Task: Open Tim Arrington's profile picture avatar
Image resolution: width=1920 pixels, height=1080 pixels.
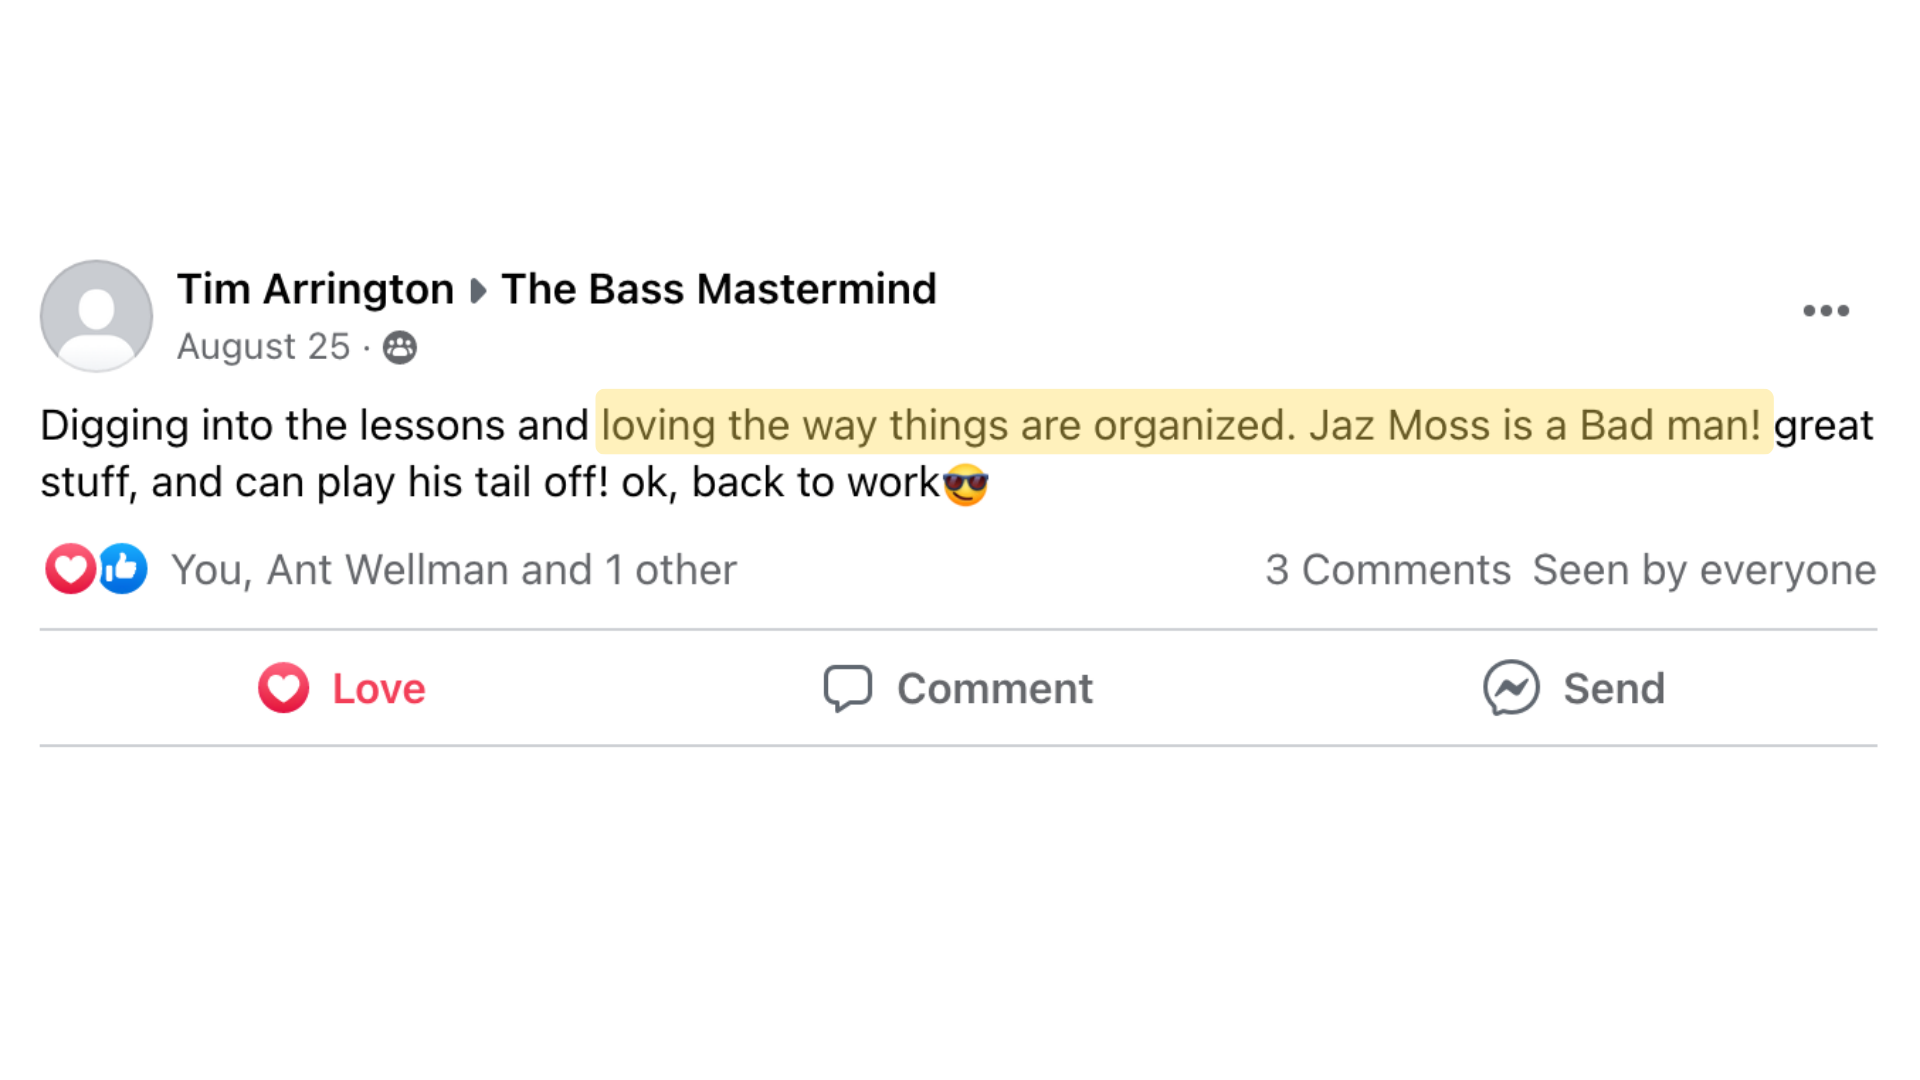Action: click(96, 316)
